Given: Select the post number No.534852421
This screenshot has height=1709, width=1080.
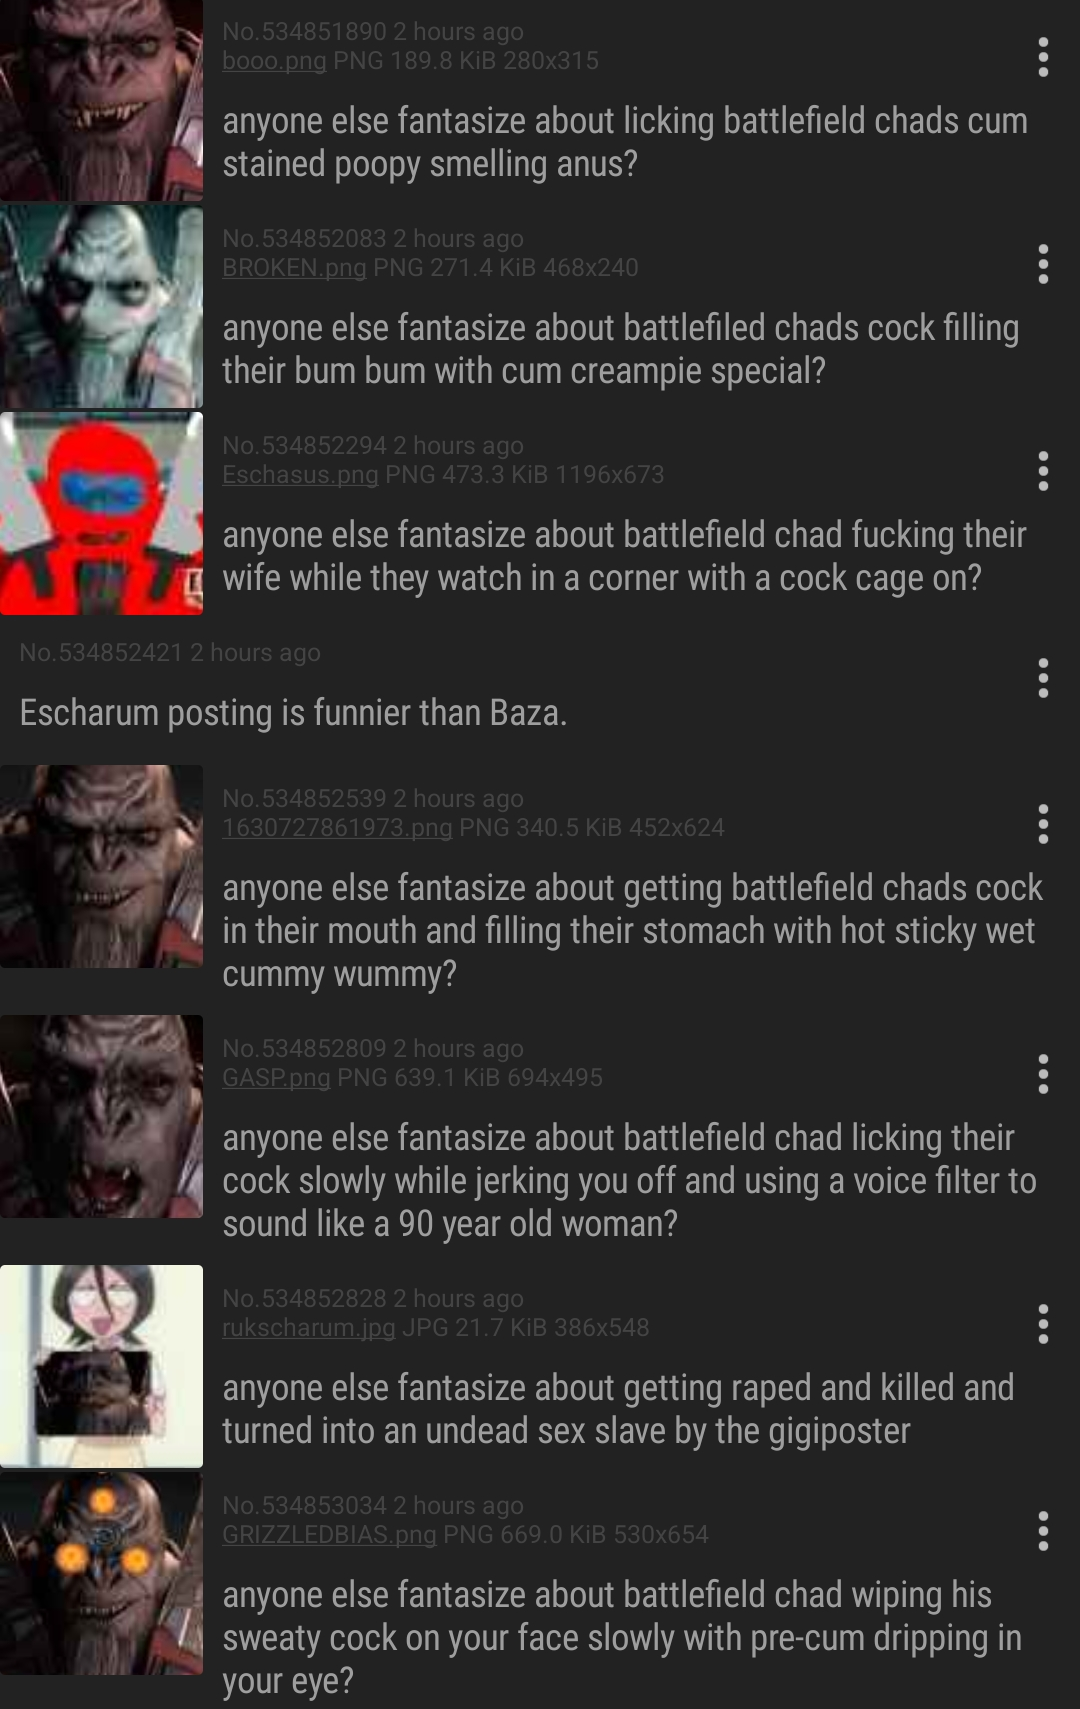Looking at the screenshot, I should [101, 653].
